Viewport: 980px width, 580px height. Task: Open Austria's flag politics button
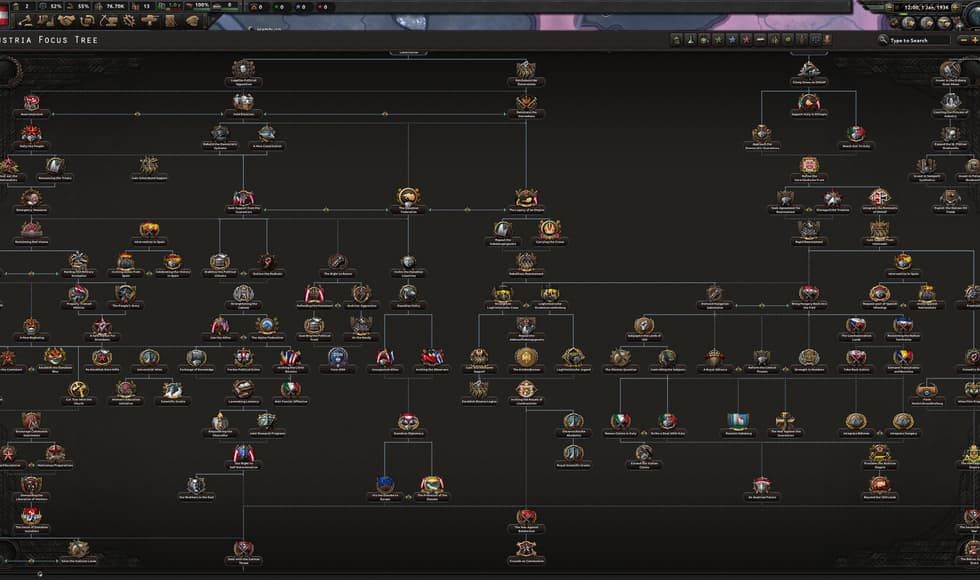(x=4, y=15)
